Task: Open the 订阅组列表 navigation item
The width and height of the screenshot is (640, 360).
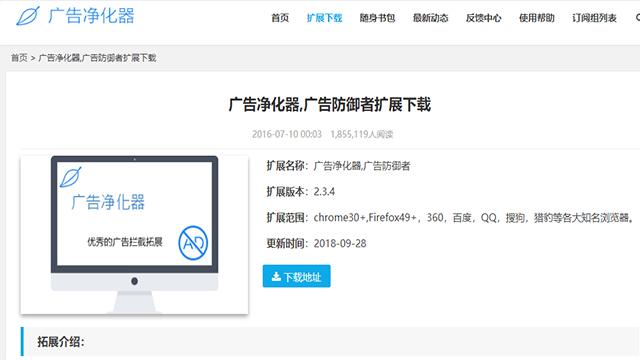Action: point(594,18)
